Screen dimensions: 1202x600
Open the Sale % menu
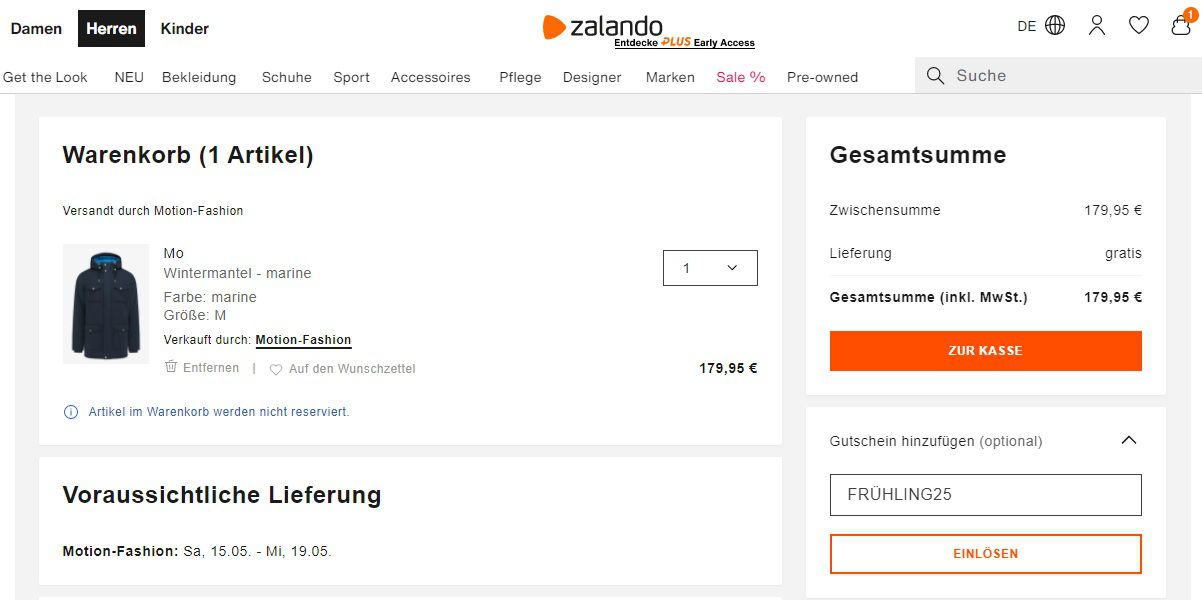point(740,76)
